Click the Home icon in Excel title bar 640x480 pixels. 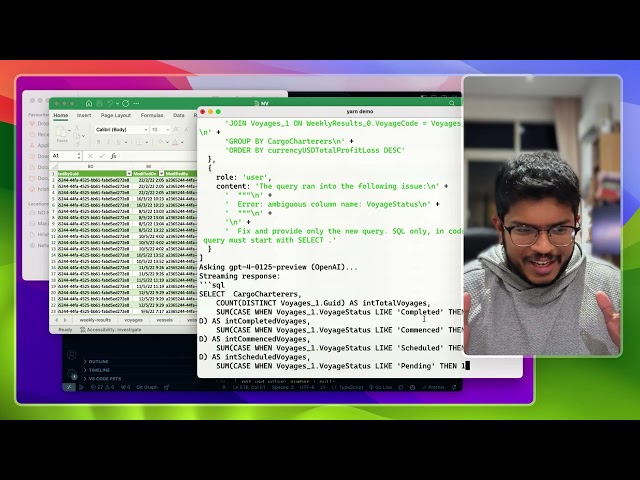pyautogui.click(x=89, y=104)
